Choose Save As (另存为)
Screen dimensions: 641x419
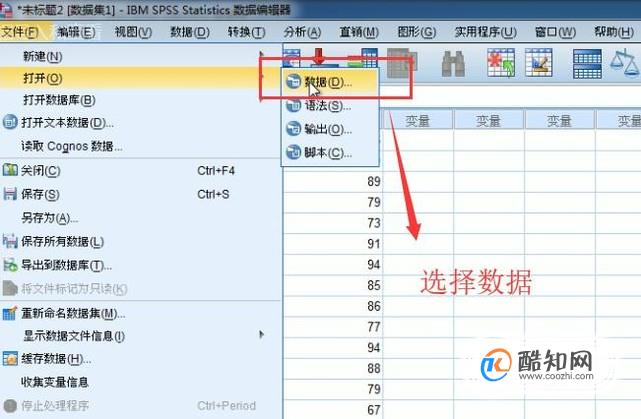tap(141, 218)
